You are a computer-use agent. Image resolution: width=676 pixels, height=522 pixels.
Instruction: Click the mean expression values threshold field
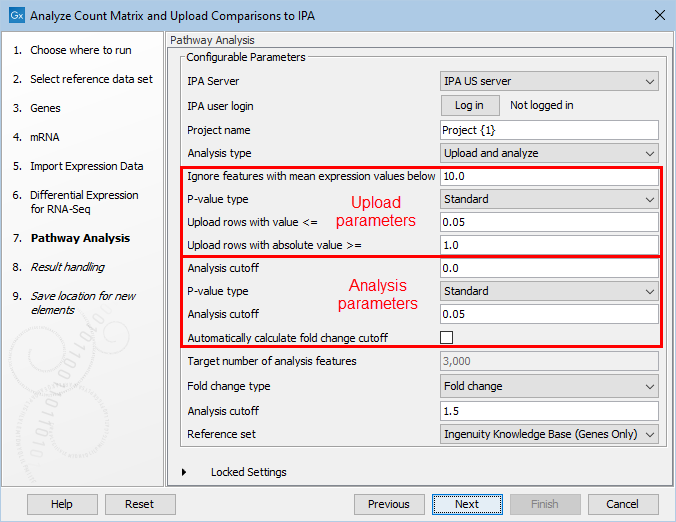pos(549,176)
